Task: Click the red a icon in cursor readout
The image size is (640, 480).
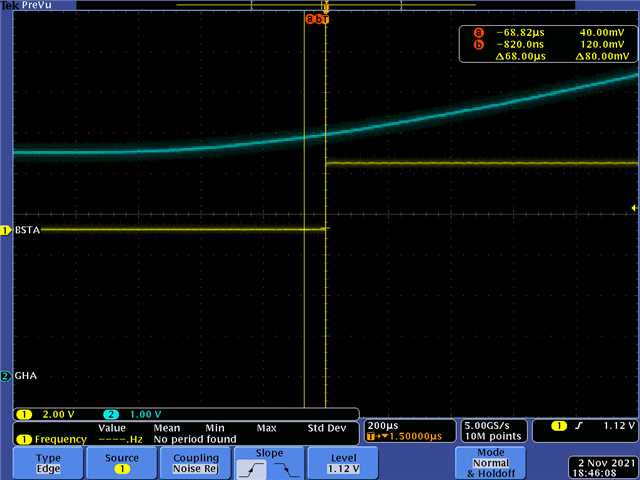Action: click(x=478, y=33)
